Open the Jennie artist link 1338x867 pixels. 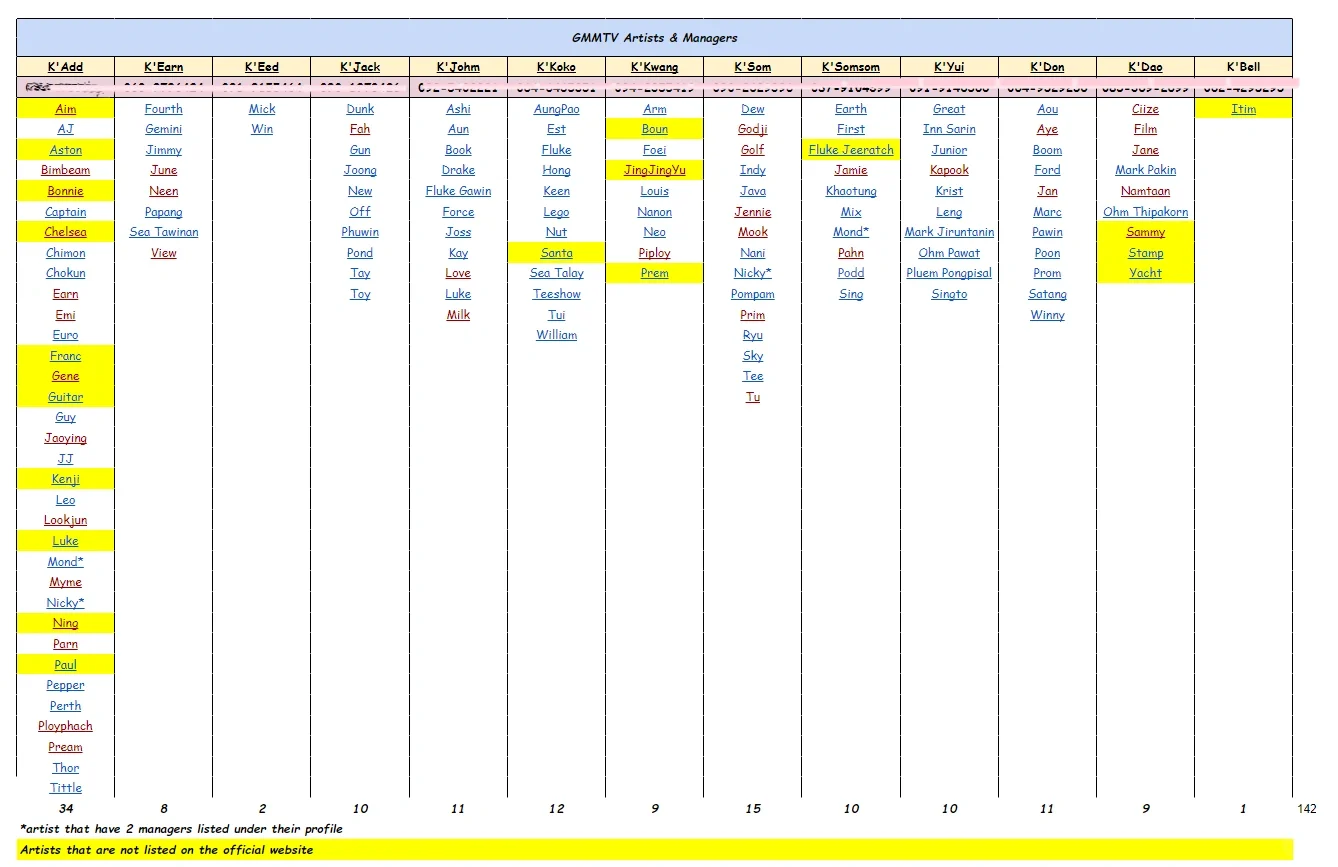pyautogui.click(x=753, y=212)
